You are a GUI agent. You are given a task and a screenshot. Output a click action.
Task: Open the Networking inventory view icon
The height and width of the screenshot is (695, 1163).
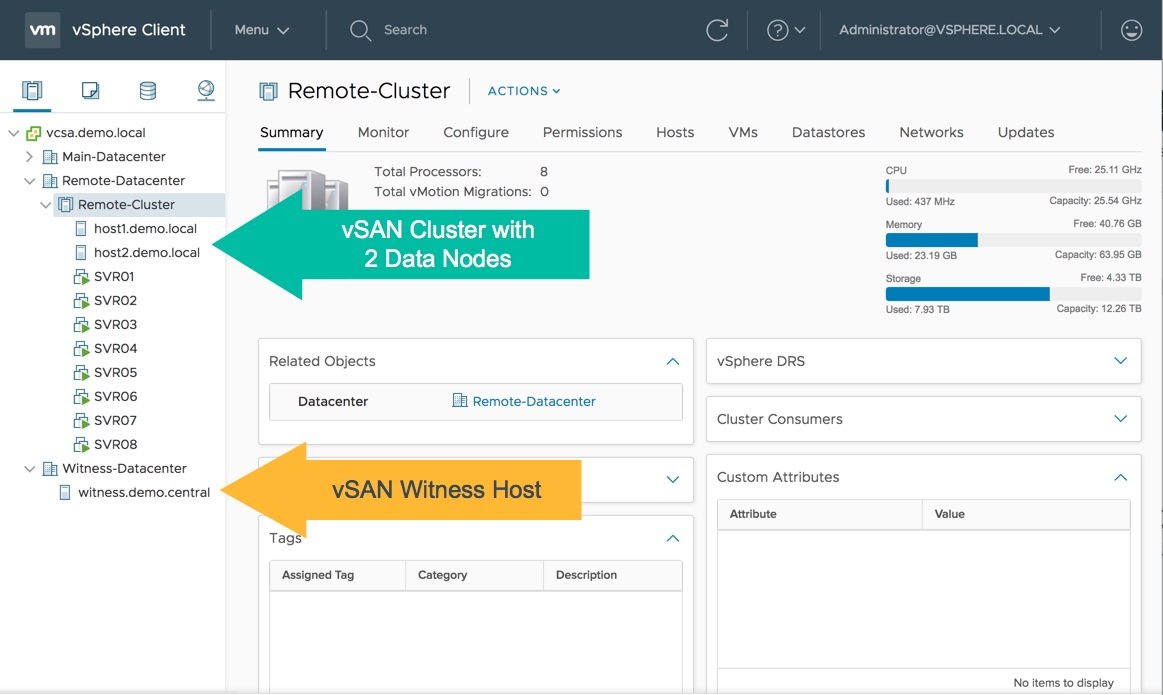tap(206, 91)
